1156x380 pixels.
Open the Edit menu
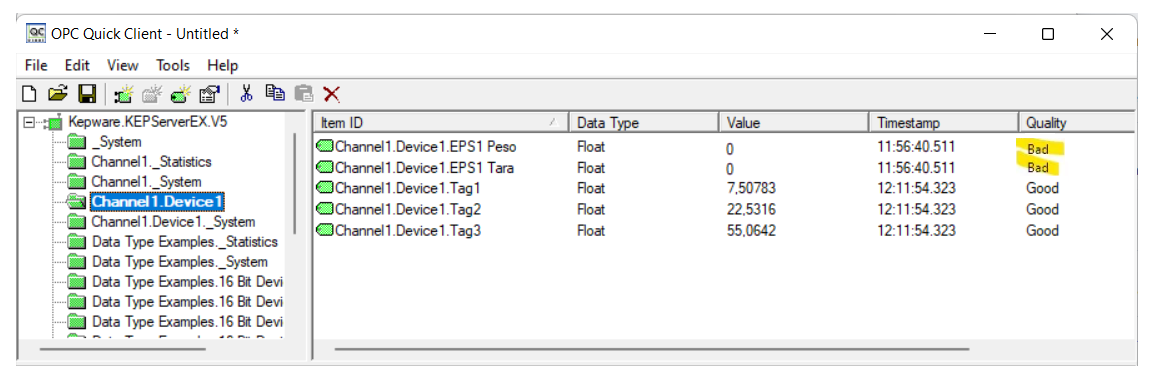[77, 65]
